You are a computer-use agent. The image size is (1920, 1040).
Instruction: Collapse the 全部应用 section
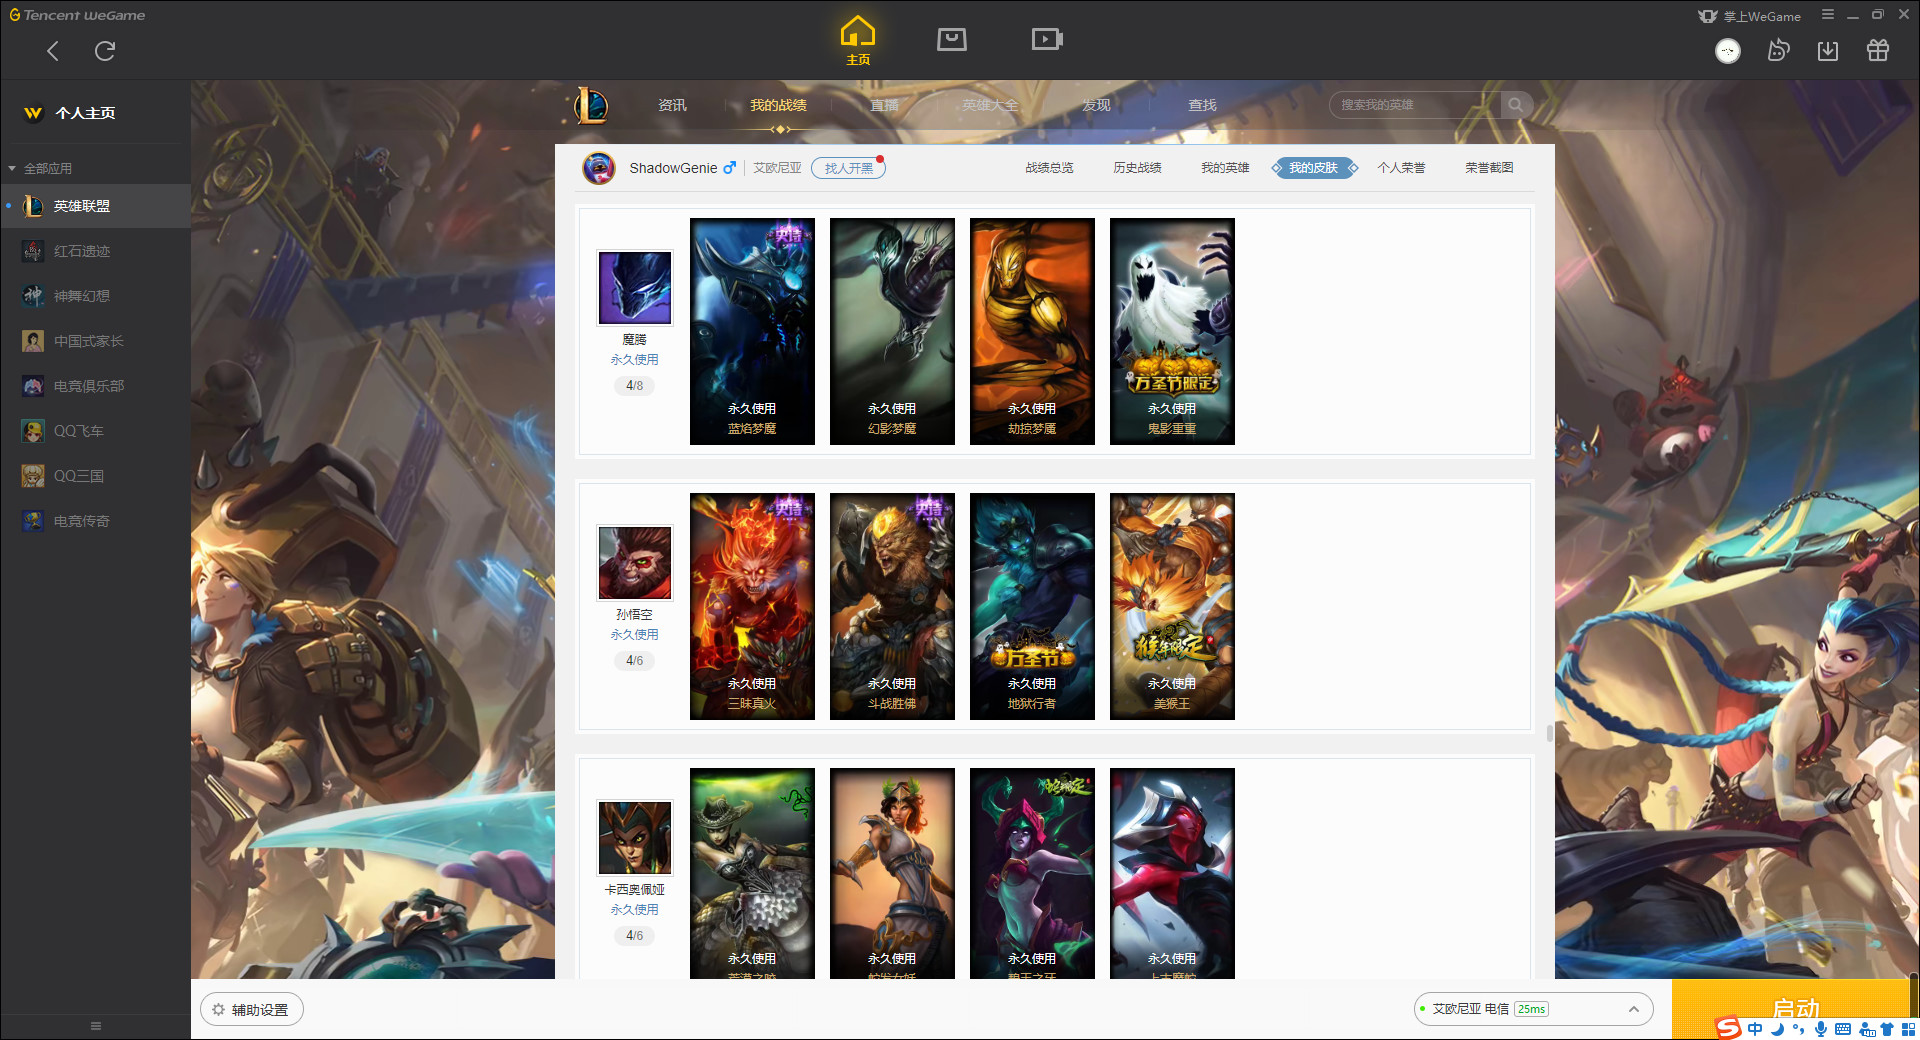pos(40,169)
